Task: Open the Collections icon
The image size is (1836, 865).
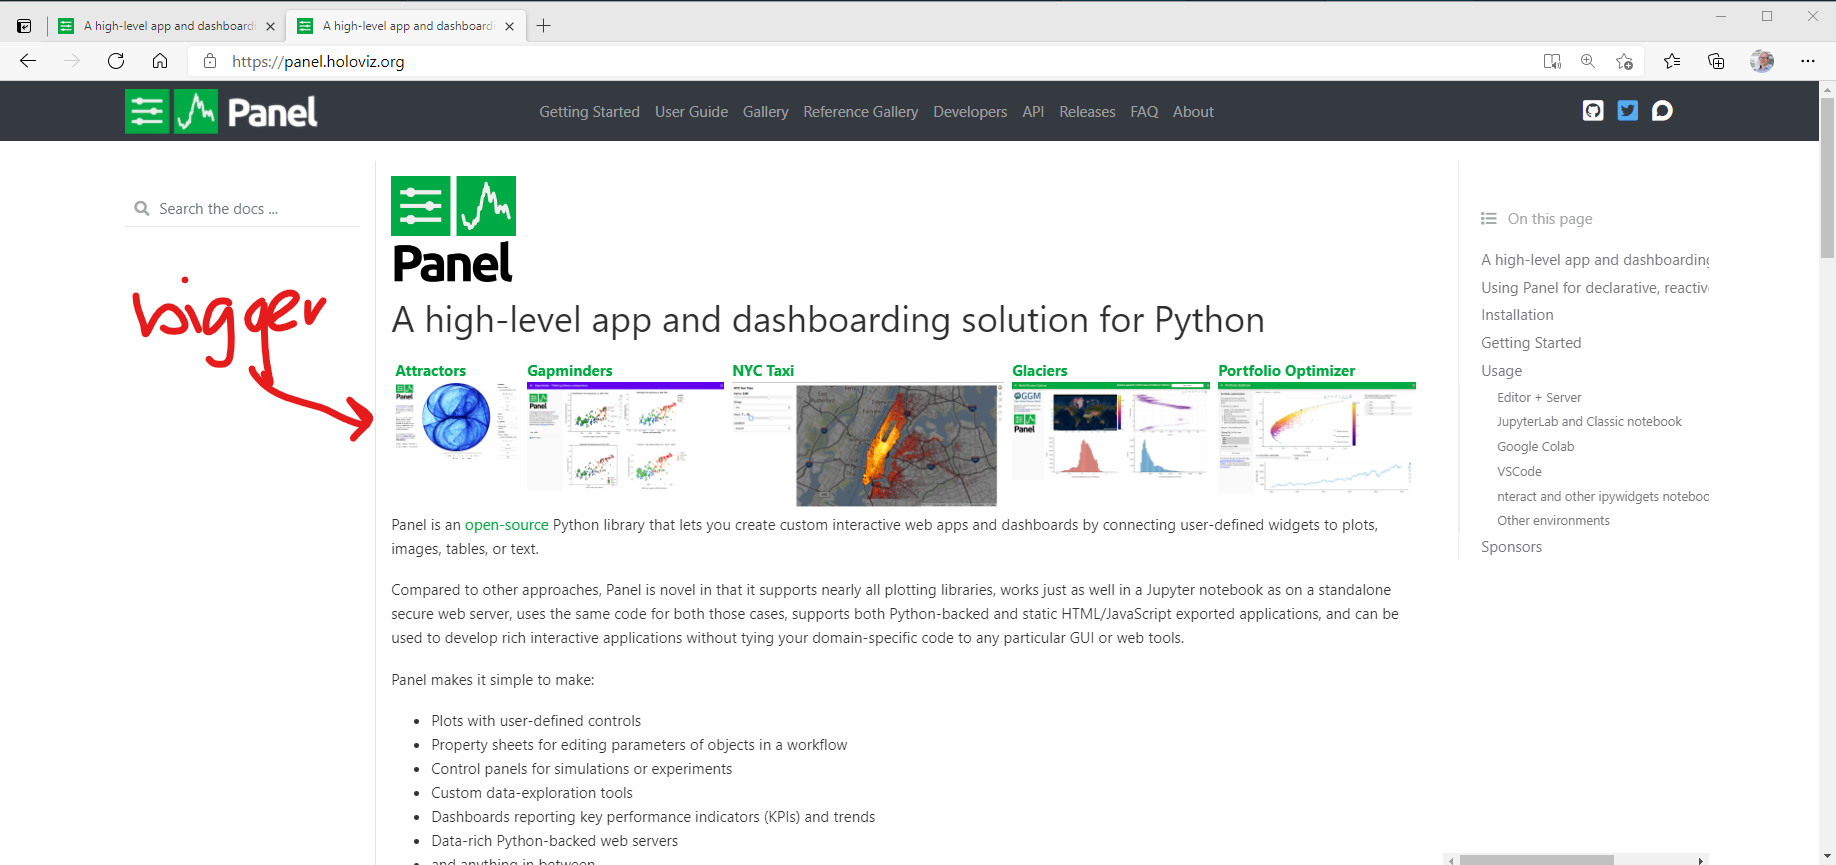Action: point(1716,61)
